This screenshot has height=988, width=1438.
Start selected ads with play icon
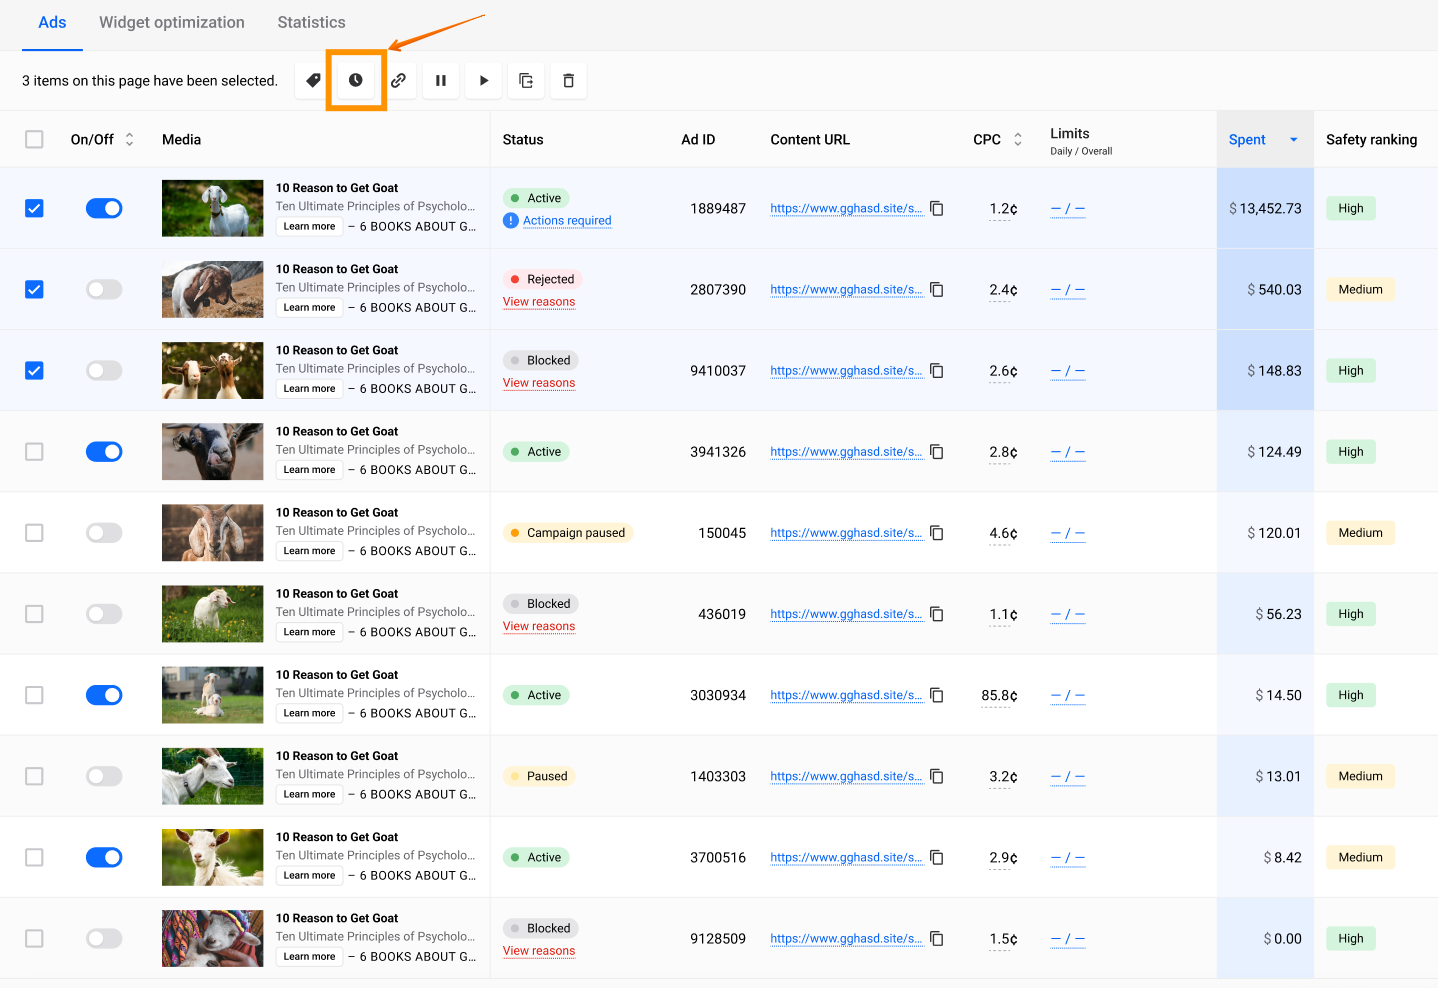click(x=484, y=81)
